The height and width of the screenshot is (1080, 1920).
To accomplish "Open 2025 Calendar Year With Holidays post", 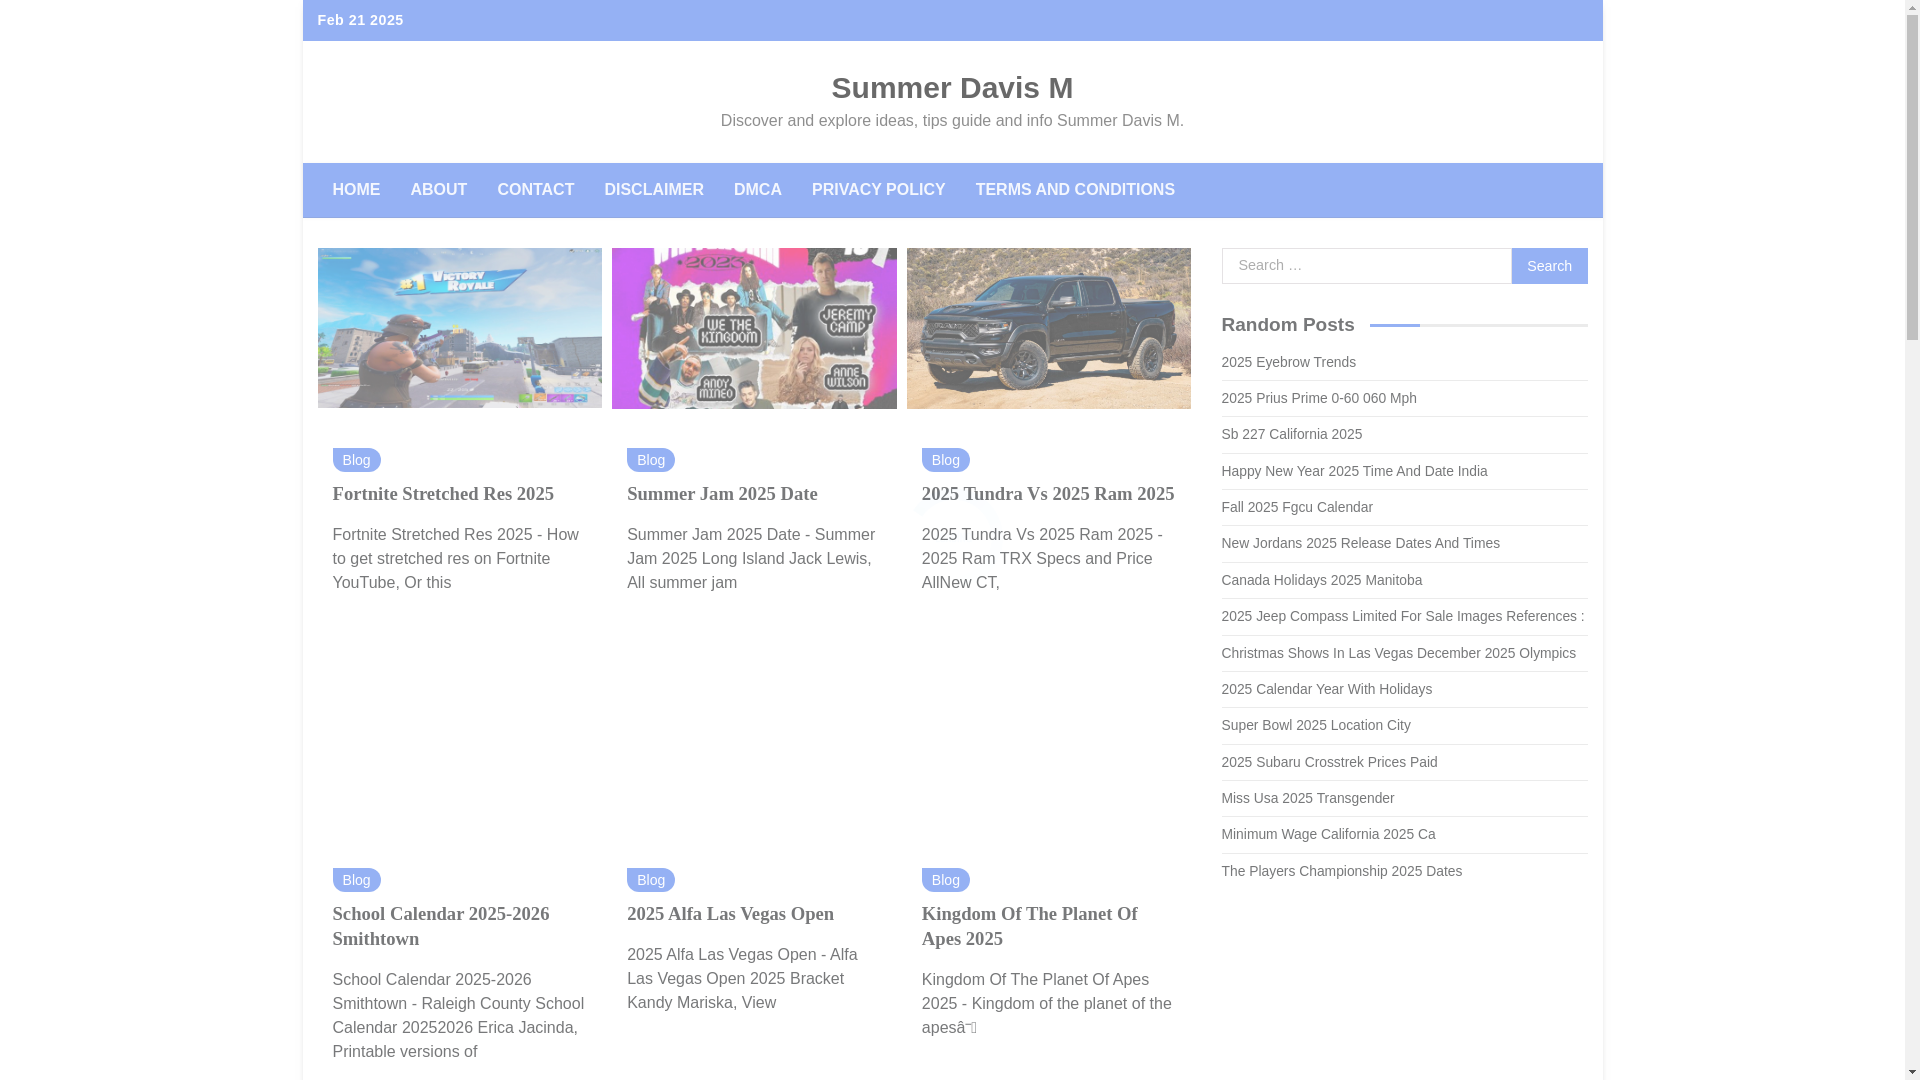I will tap(1326, 689).
